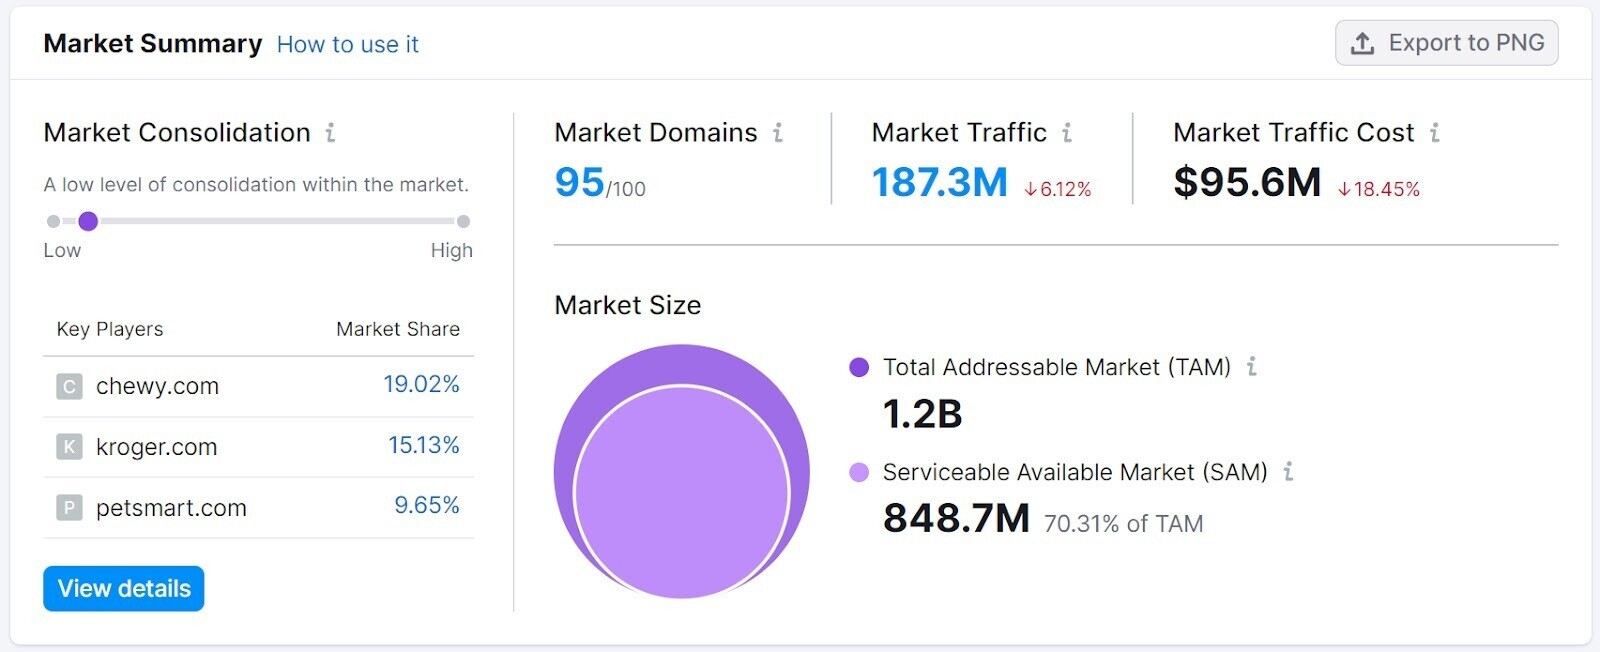Viewport: 1600px width, 652px height.
Task: Click the light purple SAM legend dot
Action: pyautogui.click(x=859, y=472)
